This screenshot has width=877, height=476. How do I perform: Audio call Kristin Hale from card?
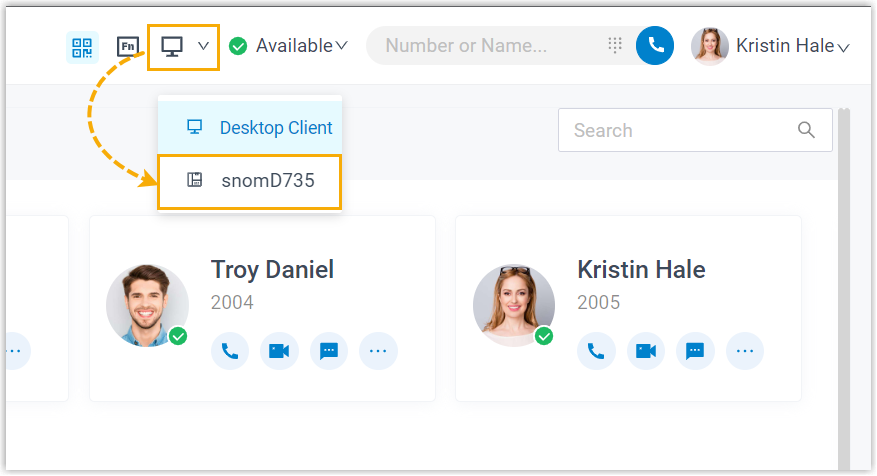[x=596, y=351]
